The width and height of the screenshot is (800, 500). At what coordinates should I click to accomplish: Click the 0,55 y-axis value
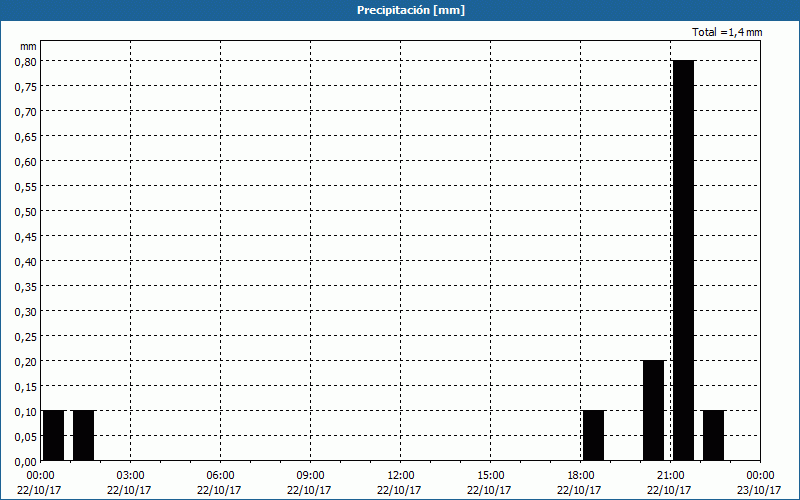click(26, 186)
